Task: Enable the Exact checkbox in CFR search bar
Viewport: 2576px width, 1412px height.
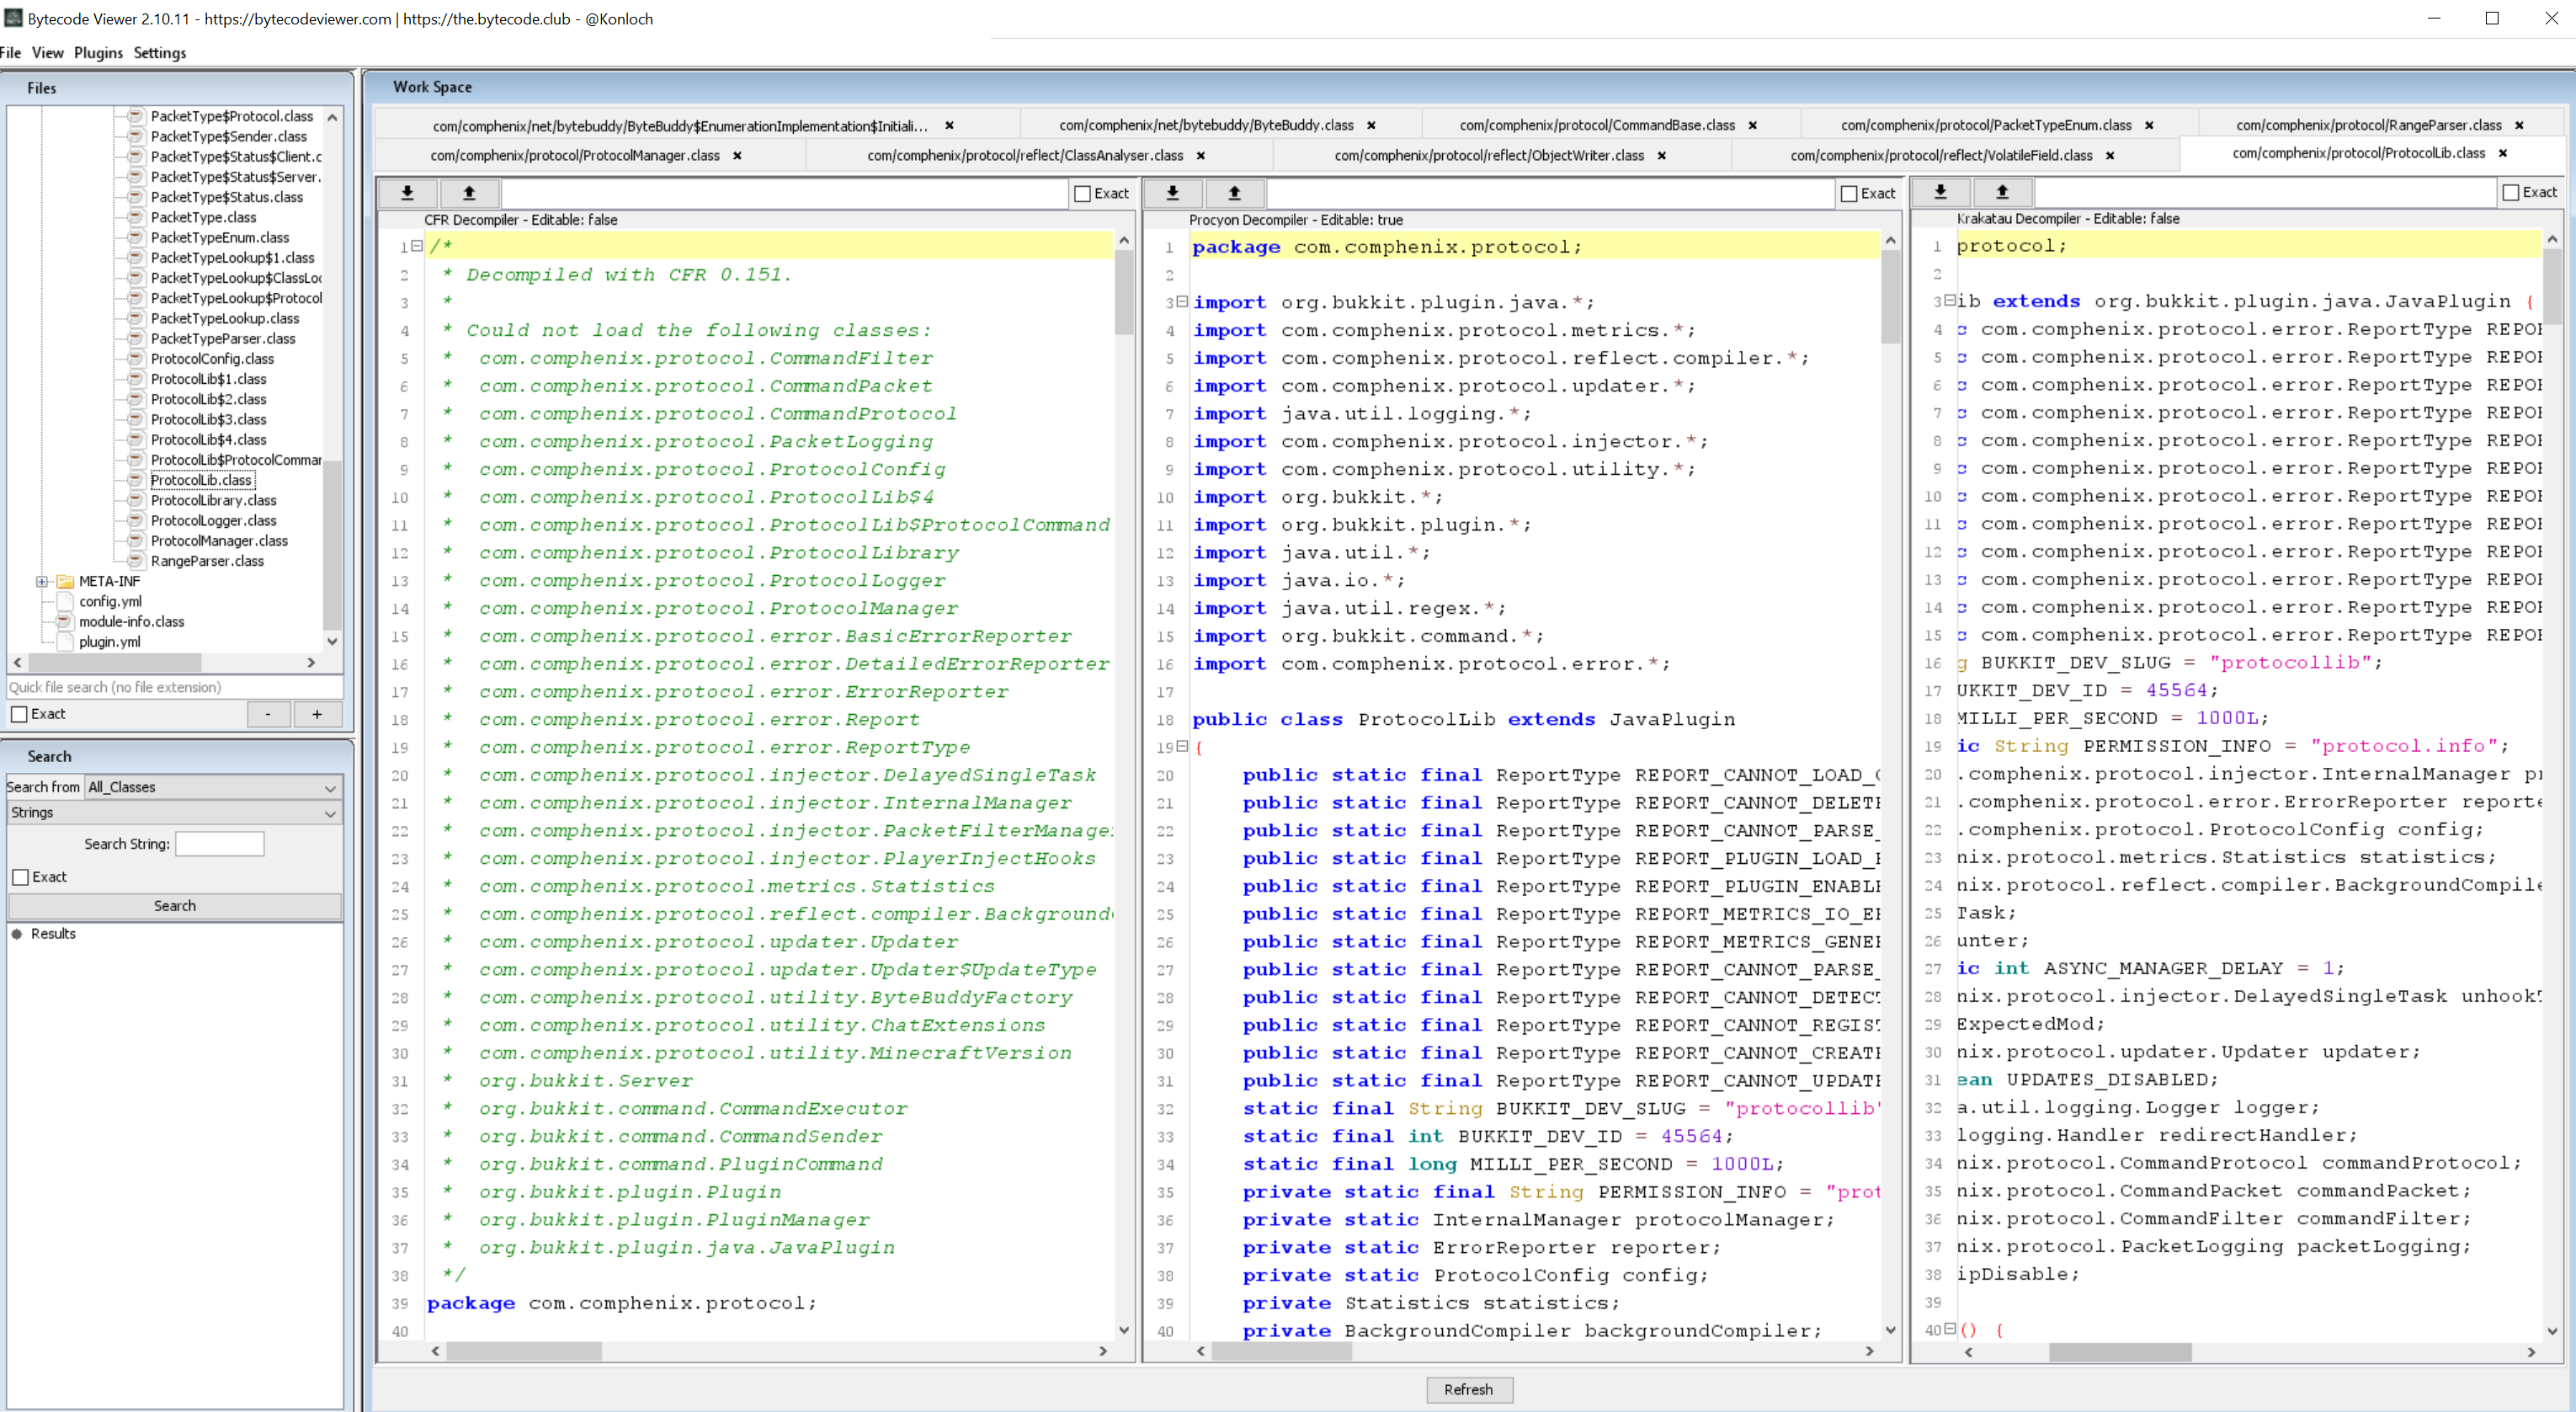Action: 1081,193
